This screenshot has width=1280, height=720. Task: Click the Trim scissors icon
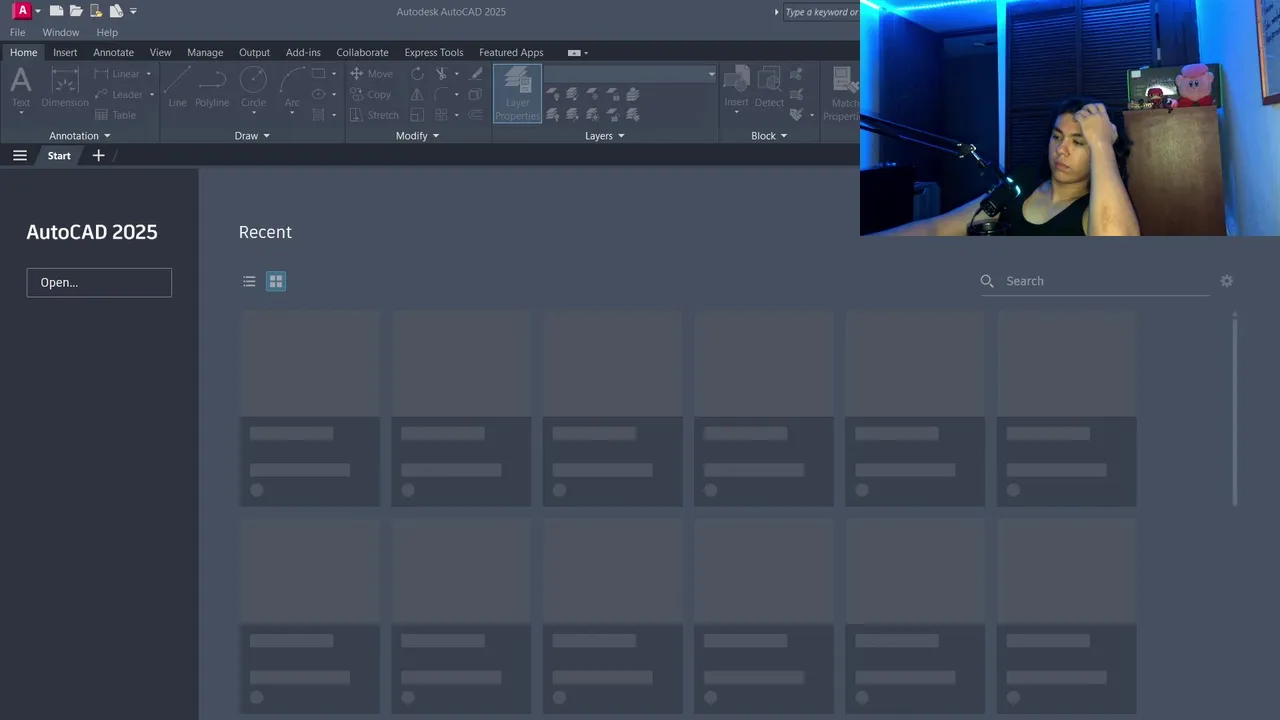pos(441,74)
